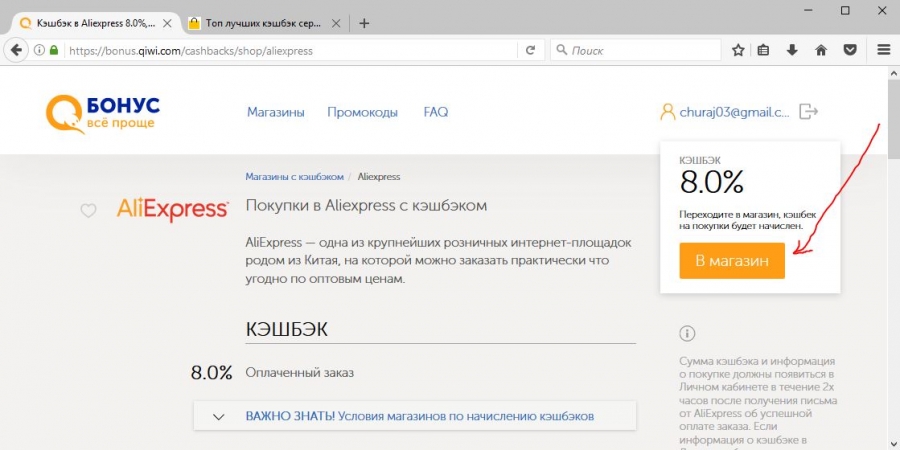
Task: Click the QIWI Бонус logo
Action: tap(103, 114)
